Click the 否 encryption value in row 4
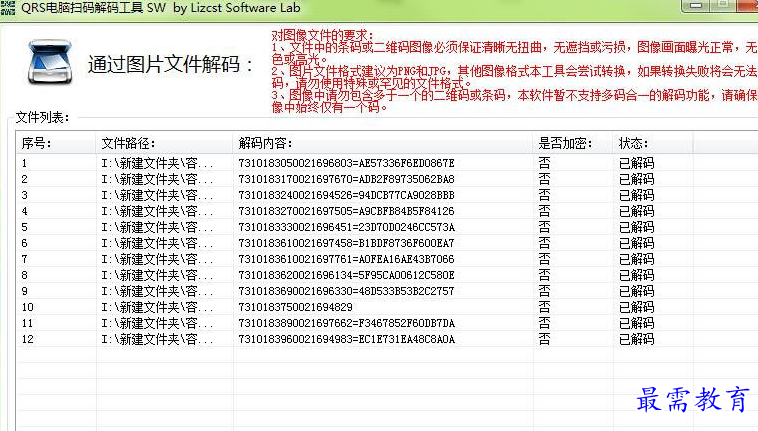 click(544, 211)
